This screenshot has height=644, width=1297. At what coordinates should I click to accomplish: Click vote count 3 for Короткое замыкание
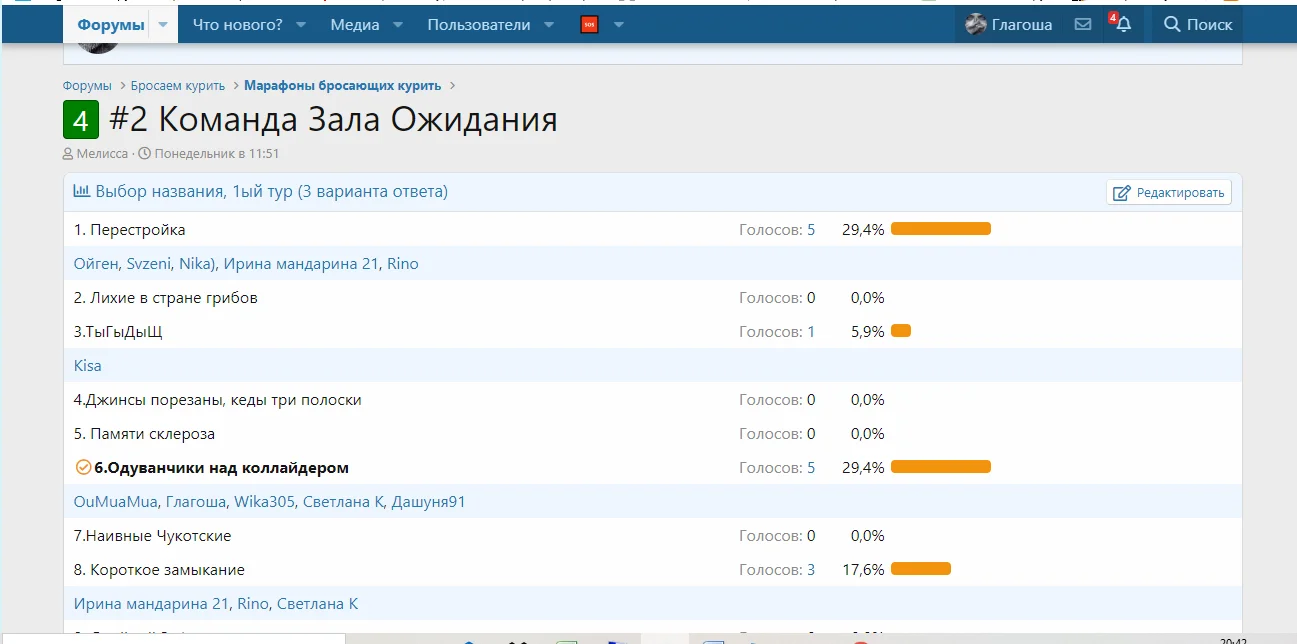tap(811, 570)
